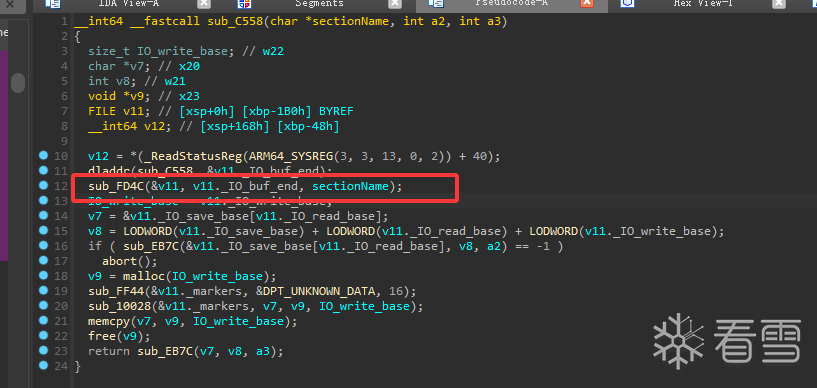This screenshot has height=388, width=817.
Task: Set breakpoint dot on line 22 free
Action: pos(44,336)
